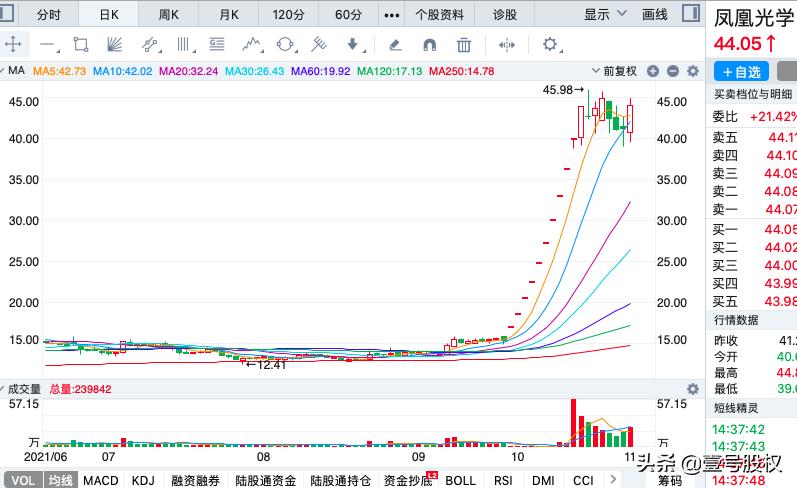Click the magnet snap icon
Viewport: 797px width, 488px height.
coord(429,44)
